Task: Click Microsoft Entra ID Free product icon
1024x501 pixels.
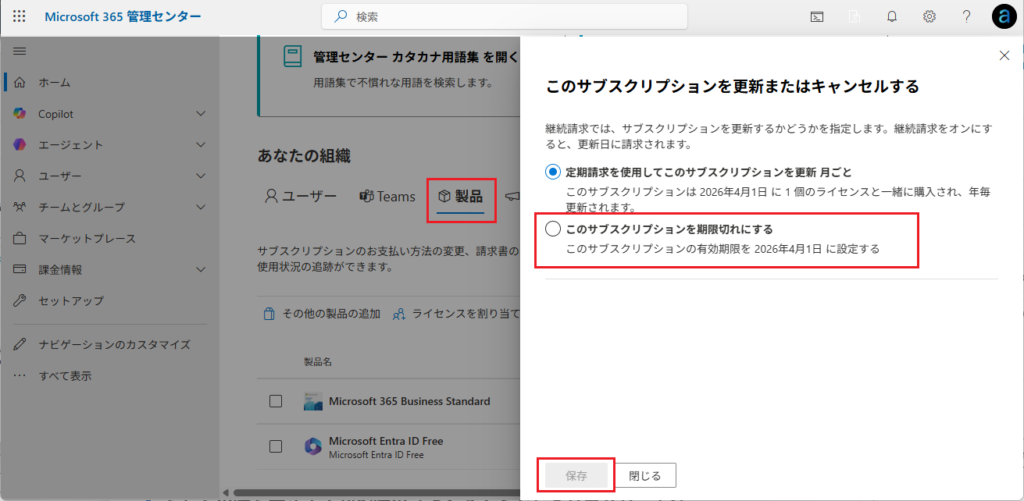Action: (313, 447)
